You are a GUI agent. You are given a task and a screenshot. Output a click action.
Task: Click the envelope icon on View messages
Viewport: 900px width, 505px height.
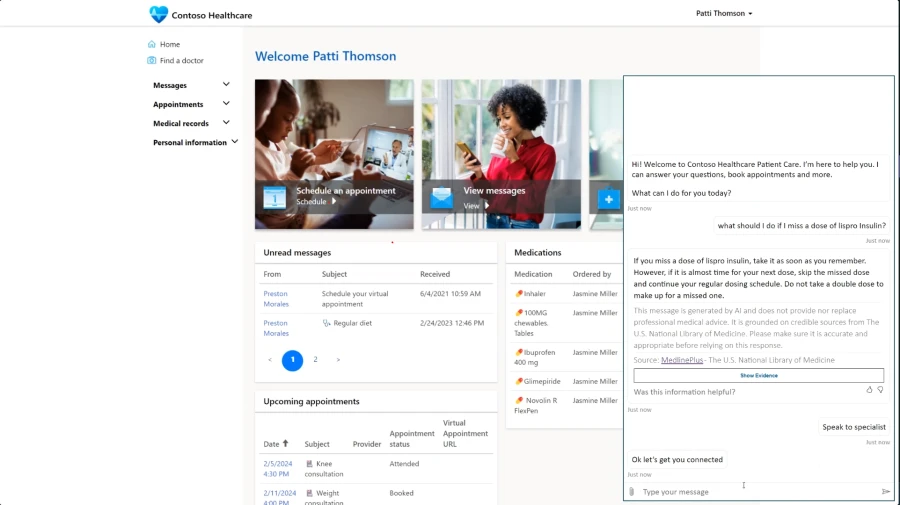point(441,197)
